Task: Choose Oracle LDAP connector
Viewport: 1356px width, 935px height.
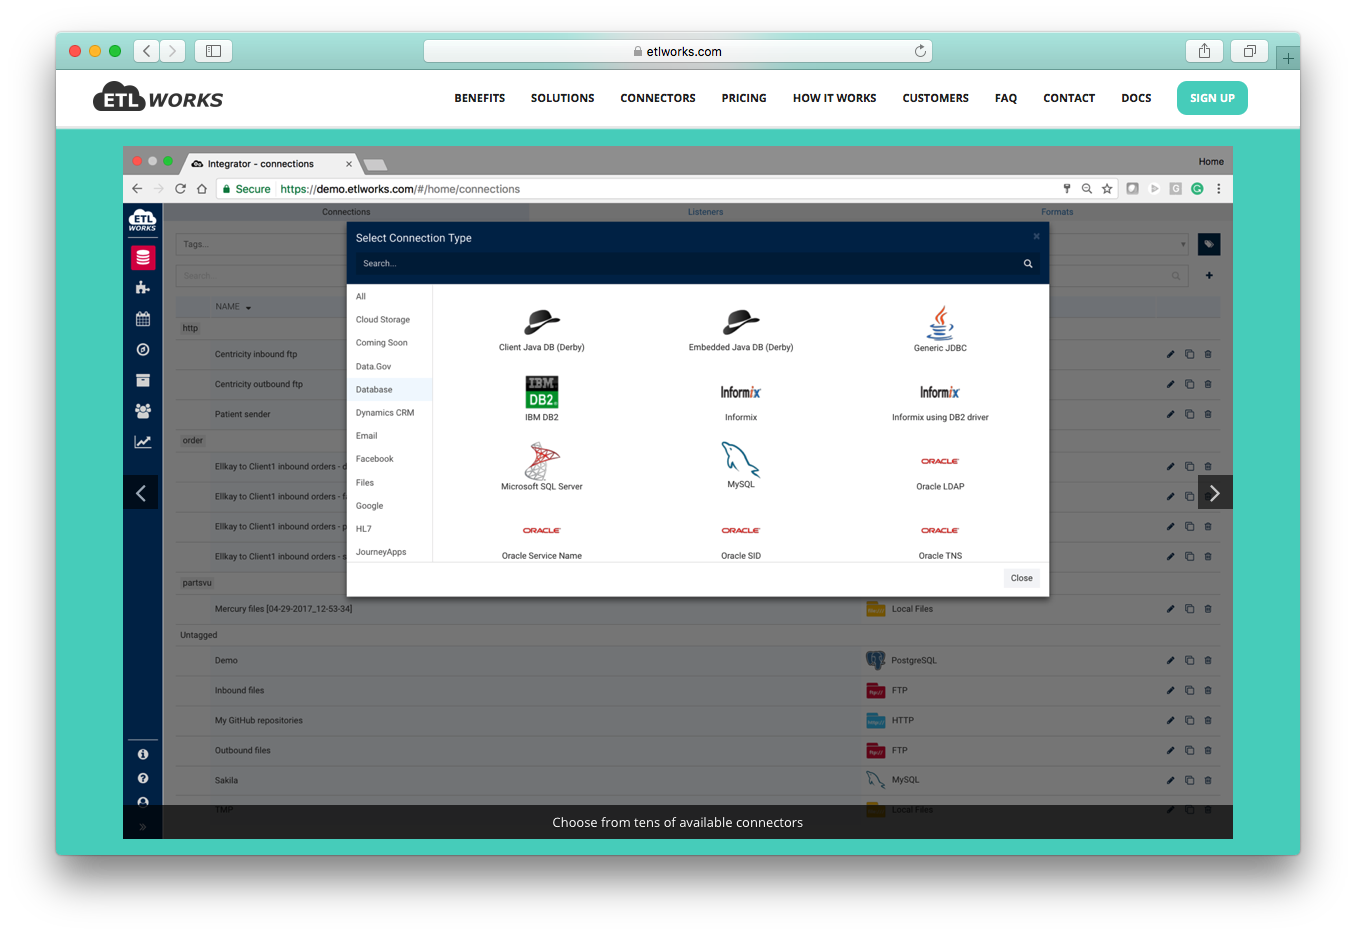Action: 940,473
